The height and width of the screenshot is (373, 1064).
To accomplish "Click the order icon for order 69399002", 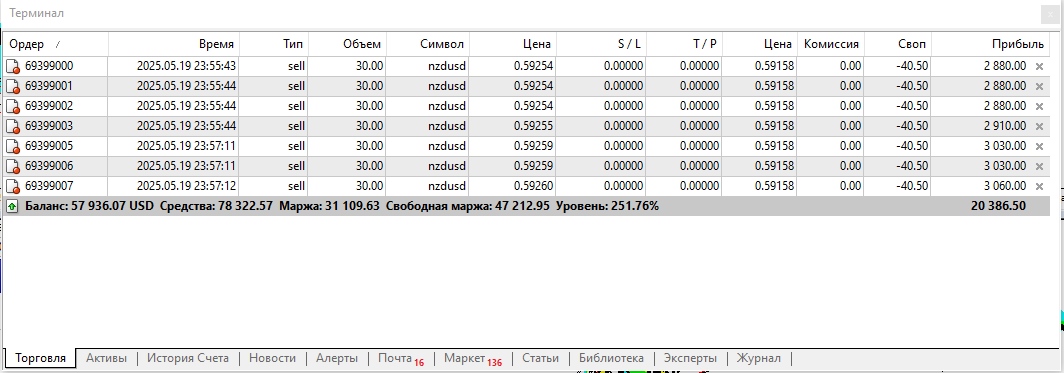I will point(13,106).
